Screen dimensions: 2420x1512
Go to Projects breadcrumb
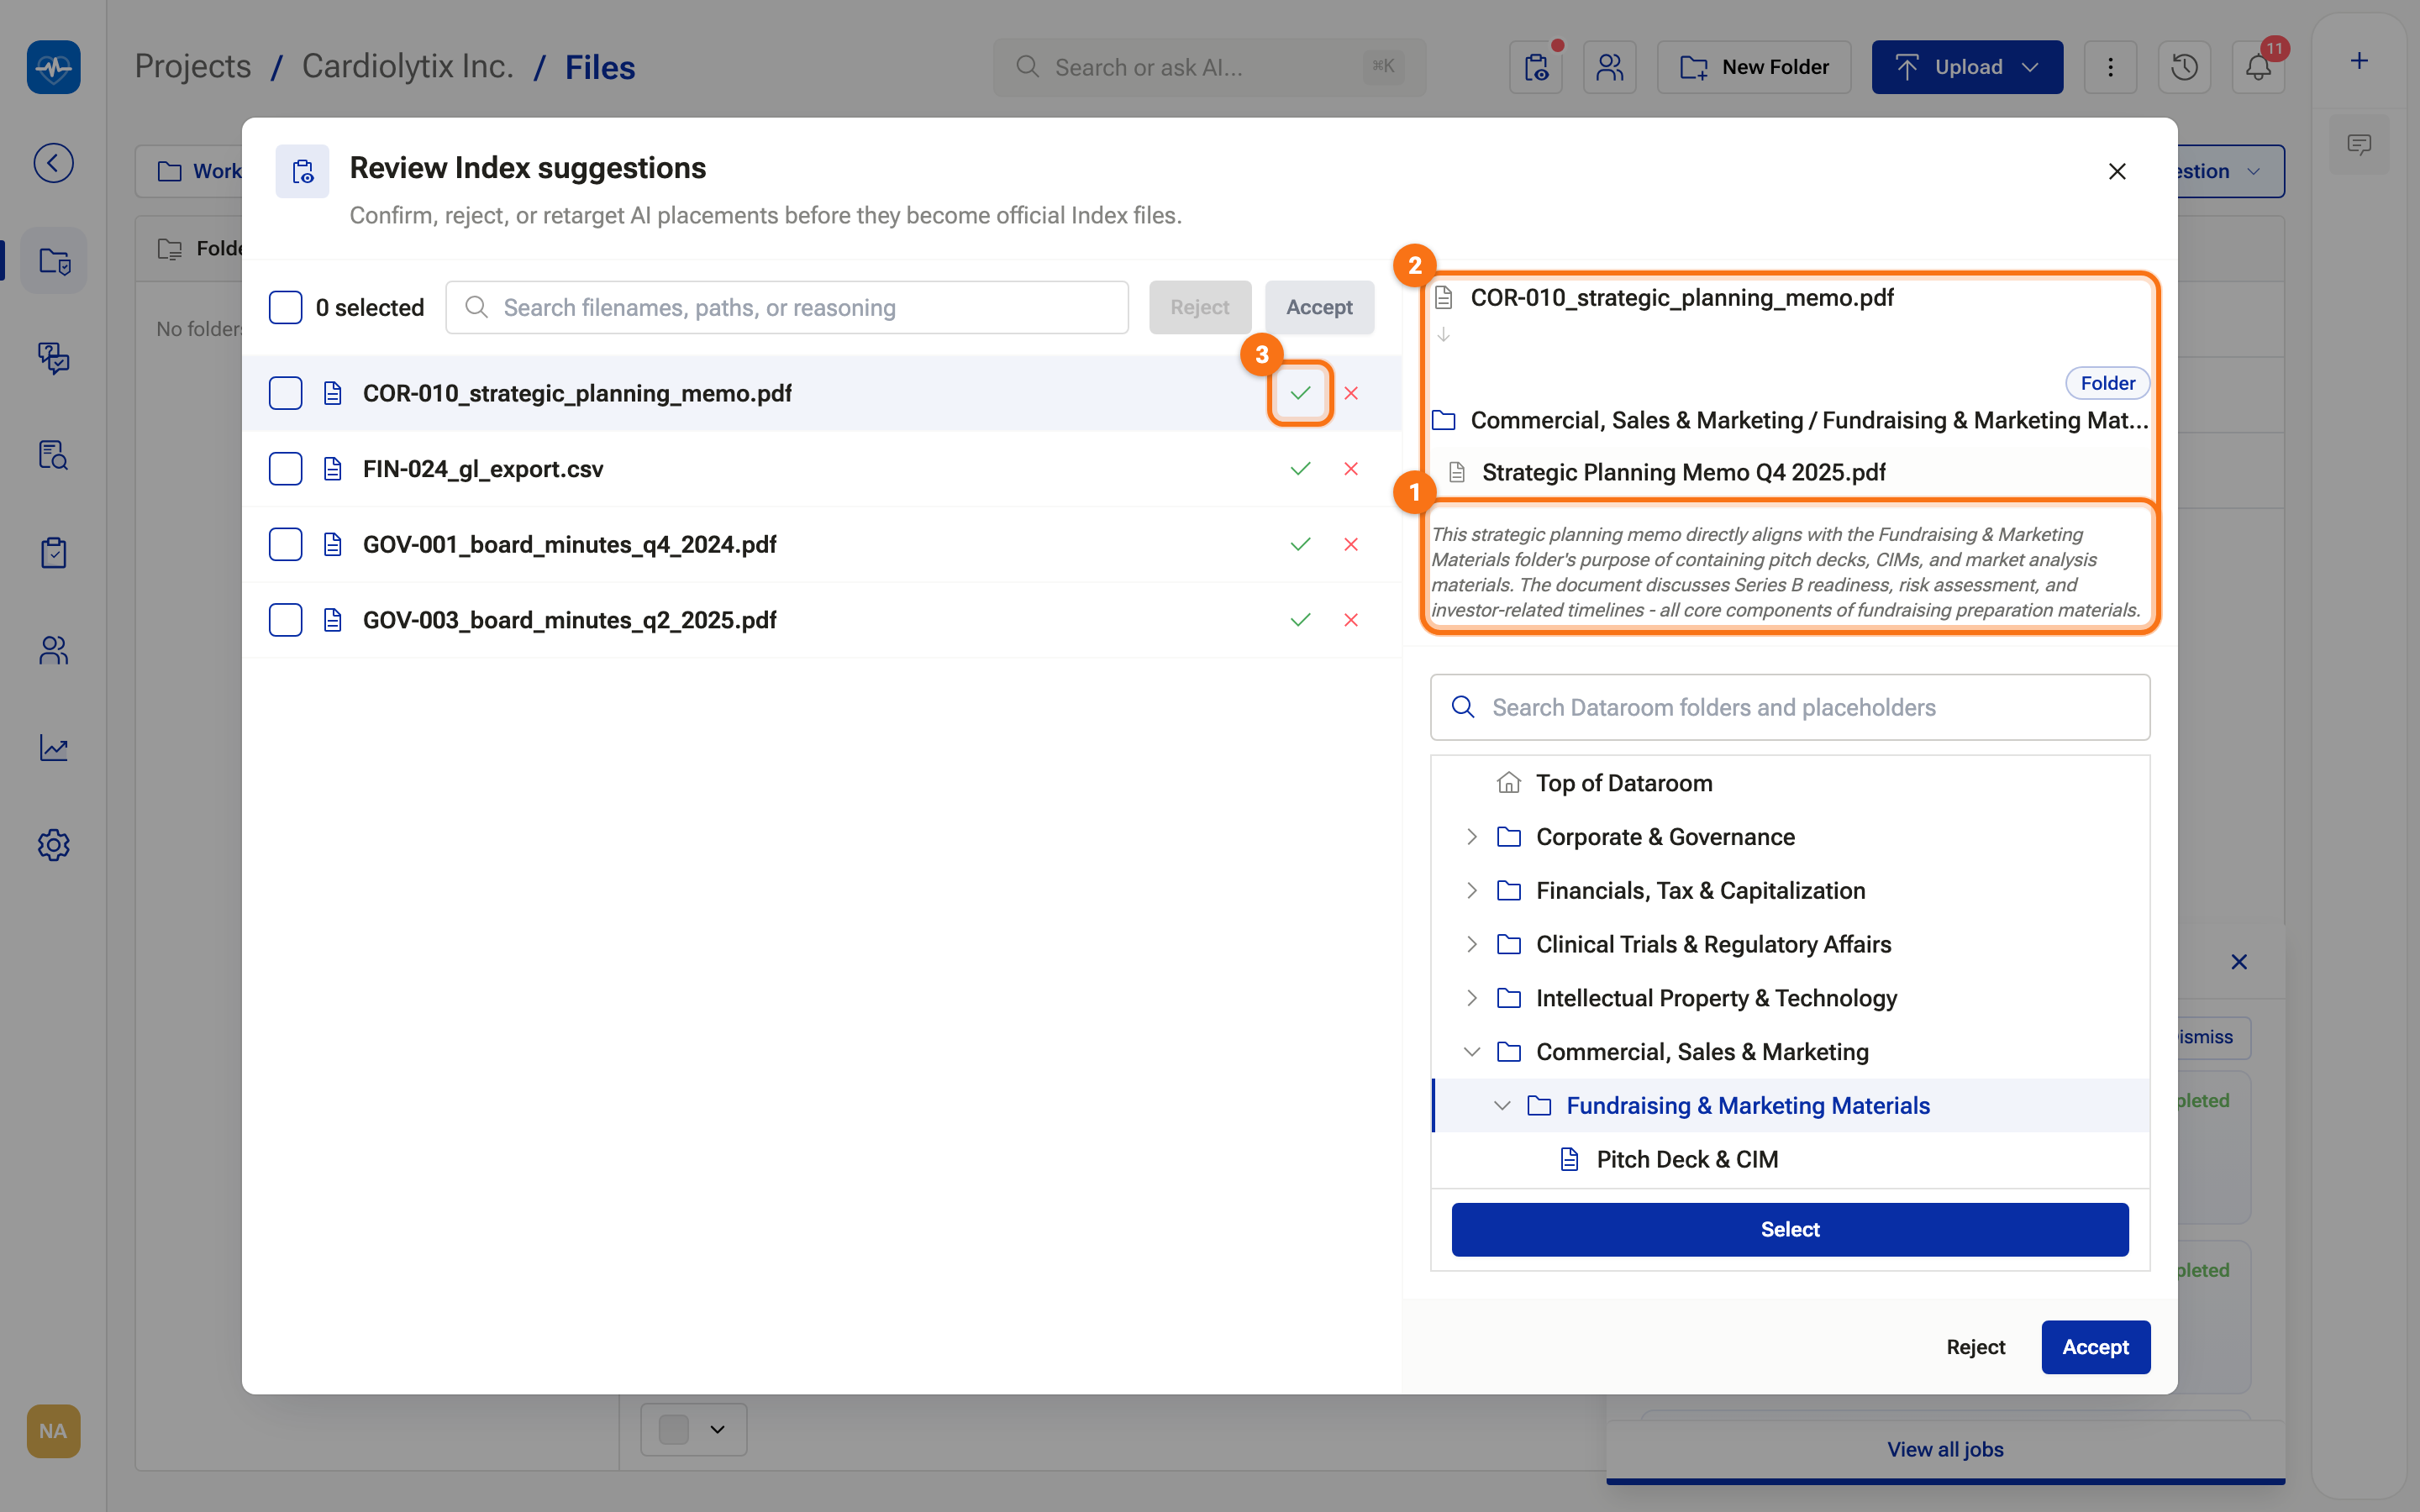tap(193, 67)
